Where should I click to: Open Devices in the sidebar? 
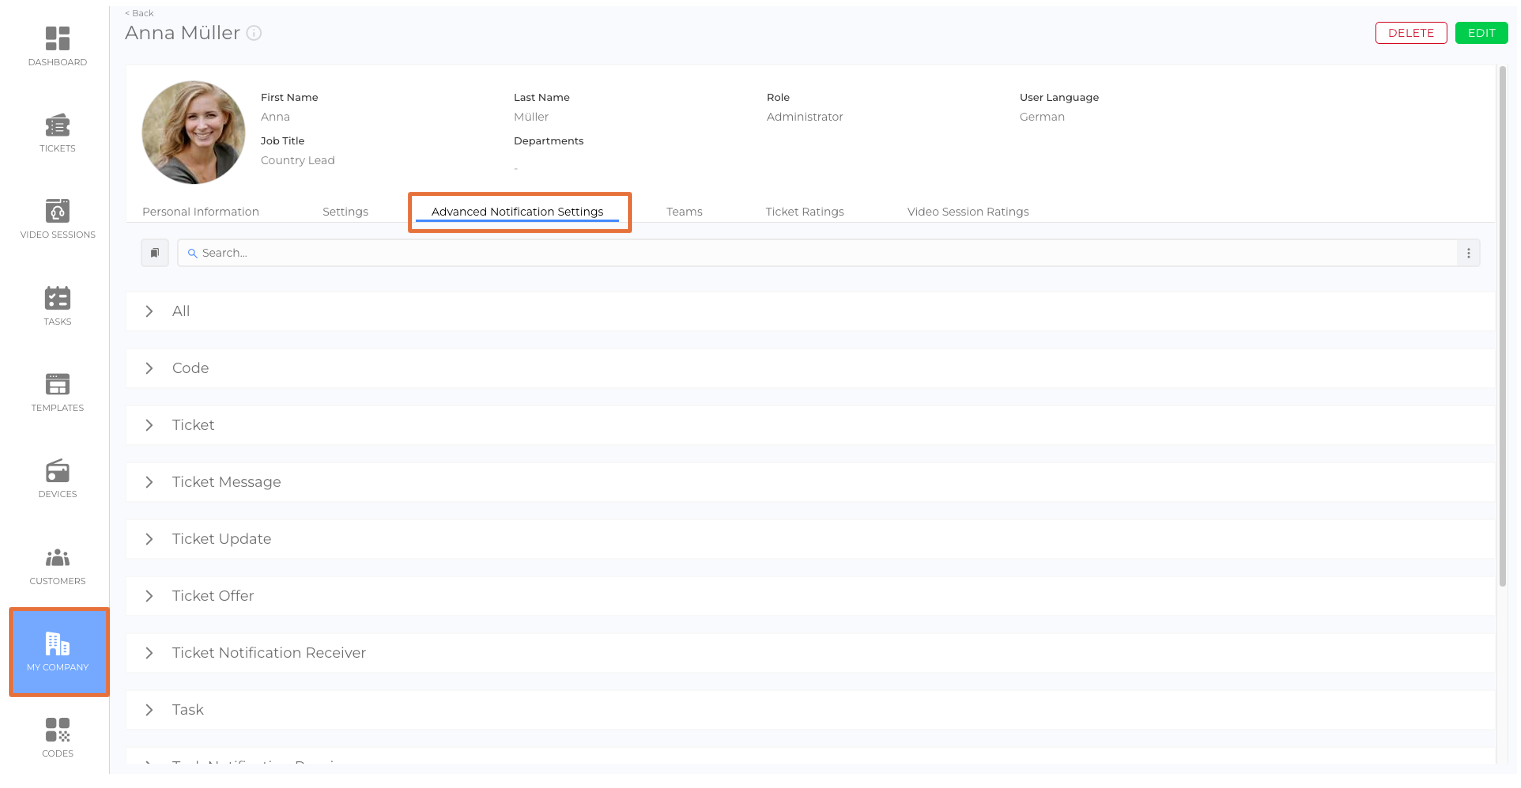pos(57,478)
